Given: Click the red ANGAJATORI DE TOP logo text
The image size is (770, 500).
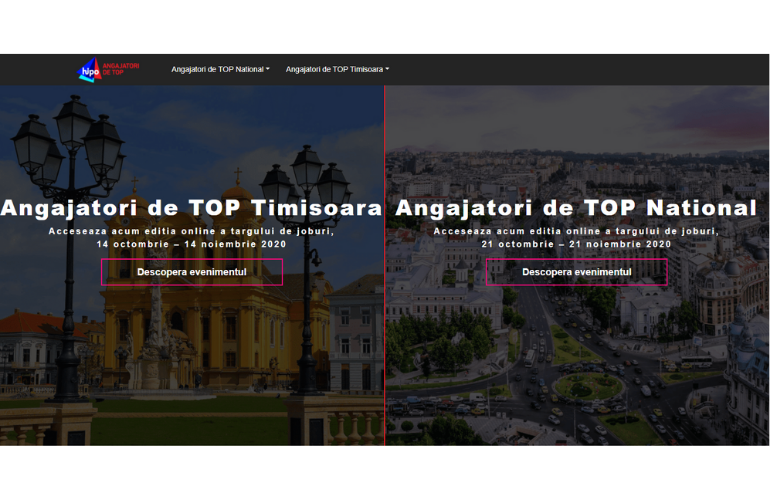Looking at the screenshot, I should [120, 68].
